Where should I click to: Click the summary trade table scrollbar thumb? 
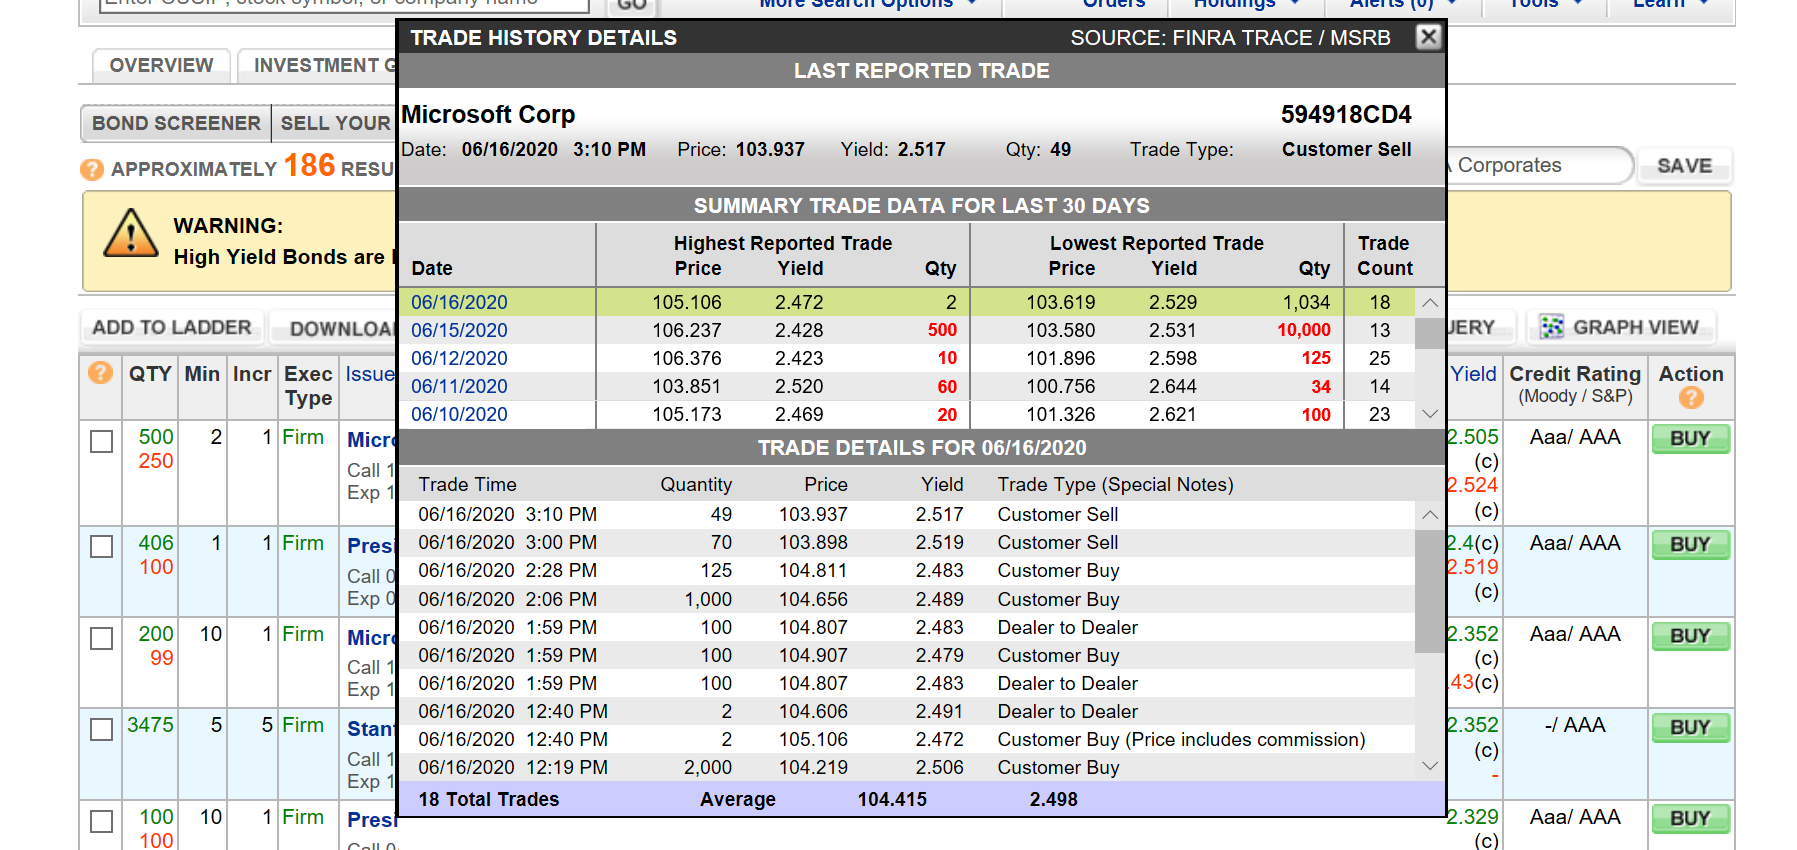[1430, 333]
